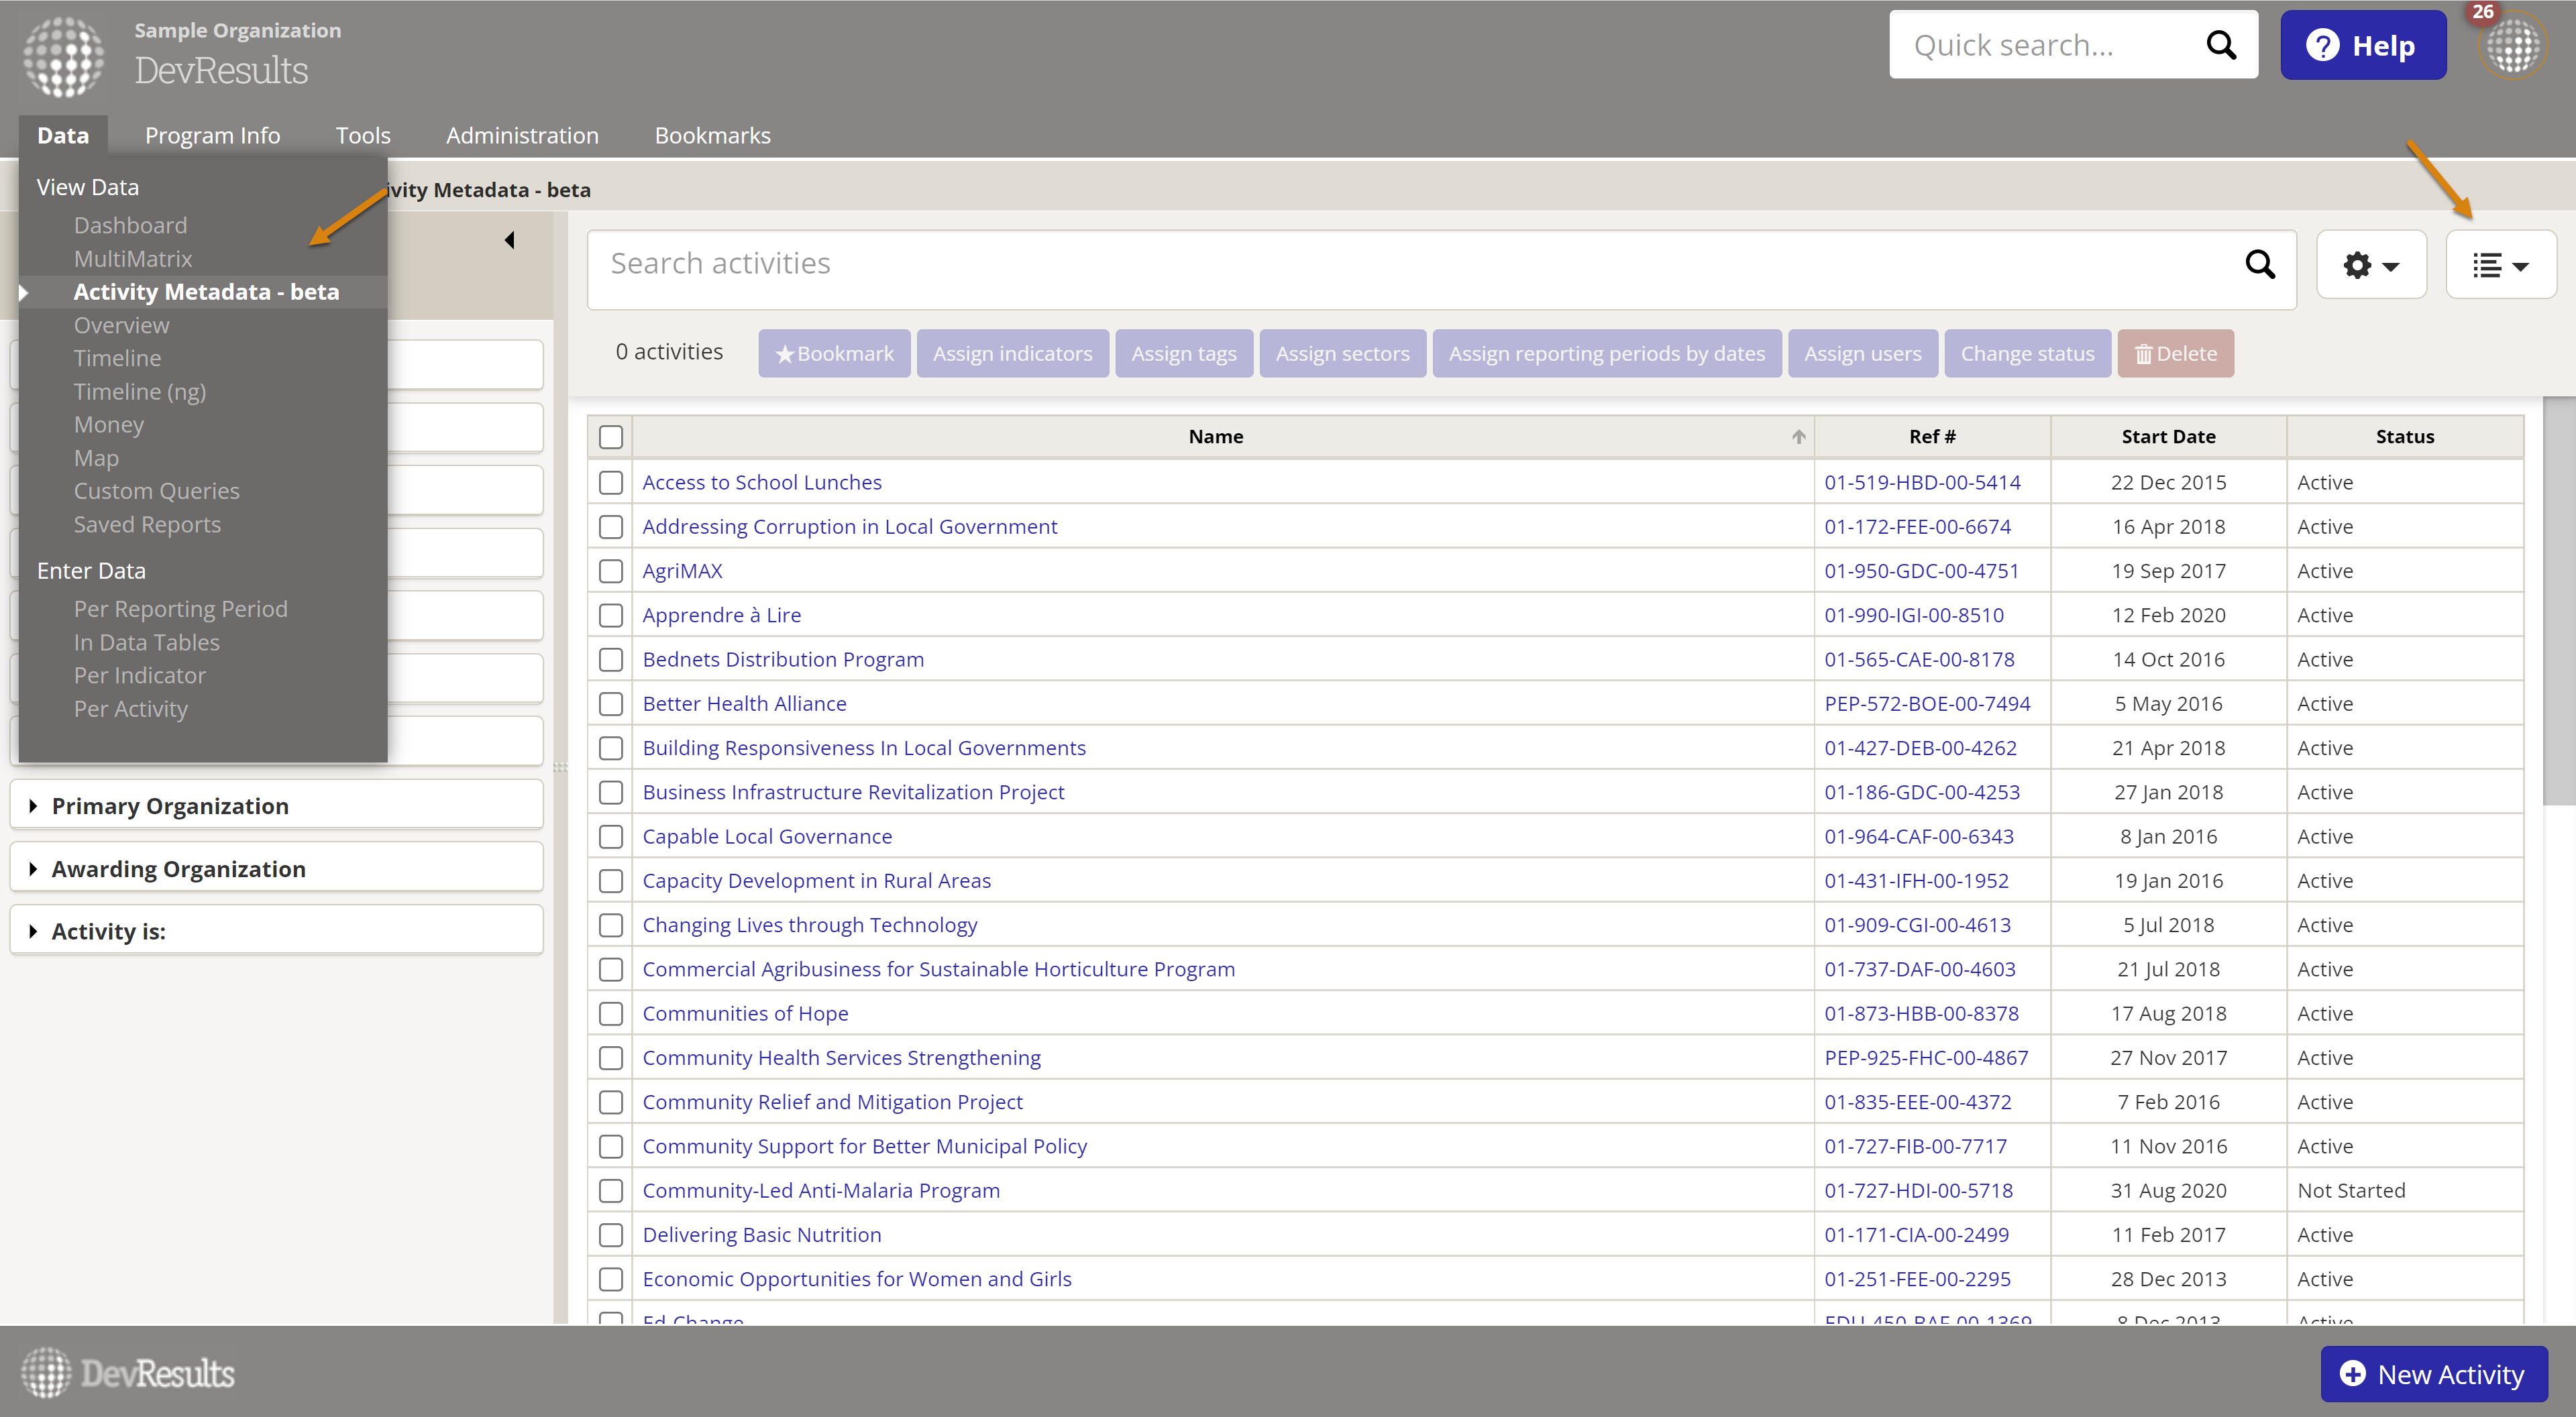Click the Name column sort arrow
The image size is (2576, 1417).
coord(1798,437)
